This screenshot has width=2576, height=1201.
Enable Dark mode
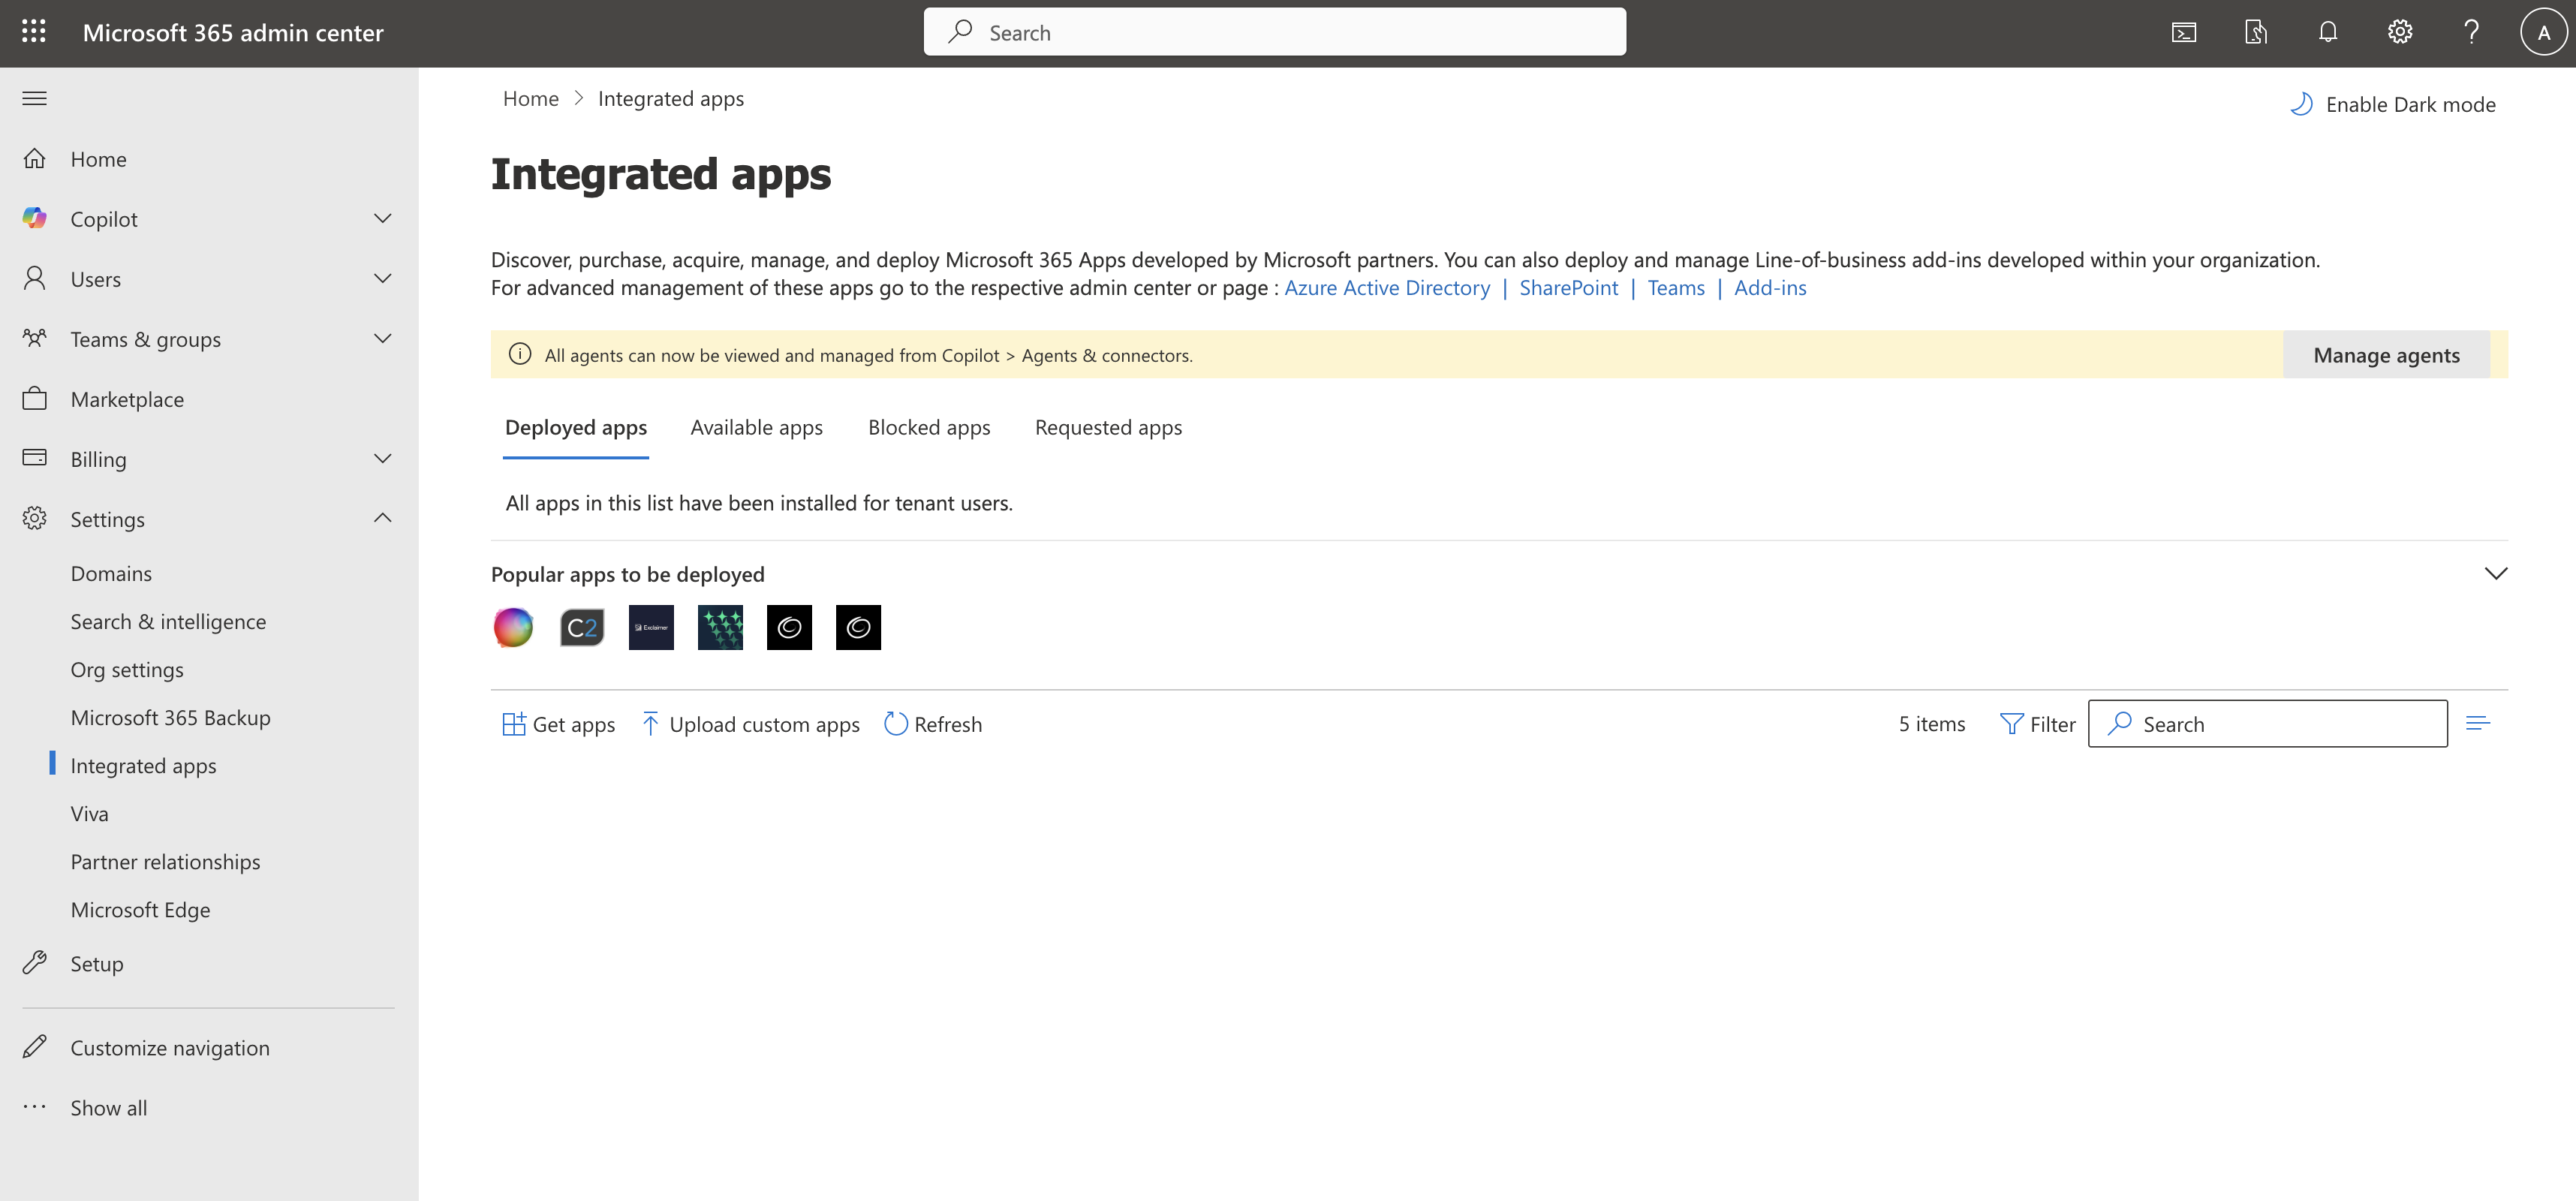(x=2392, y=103)
